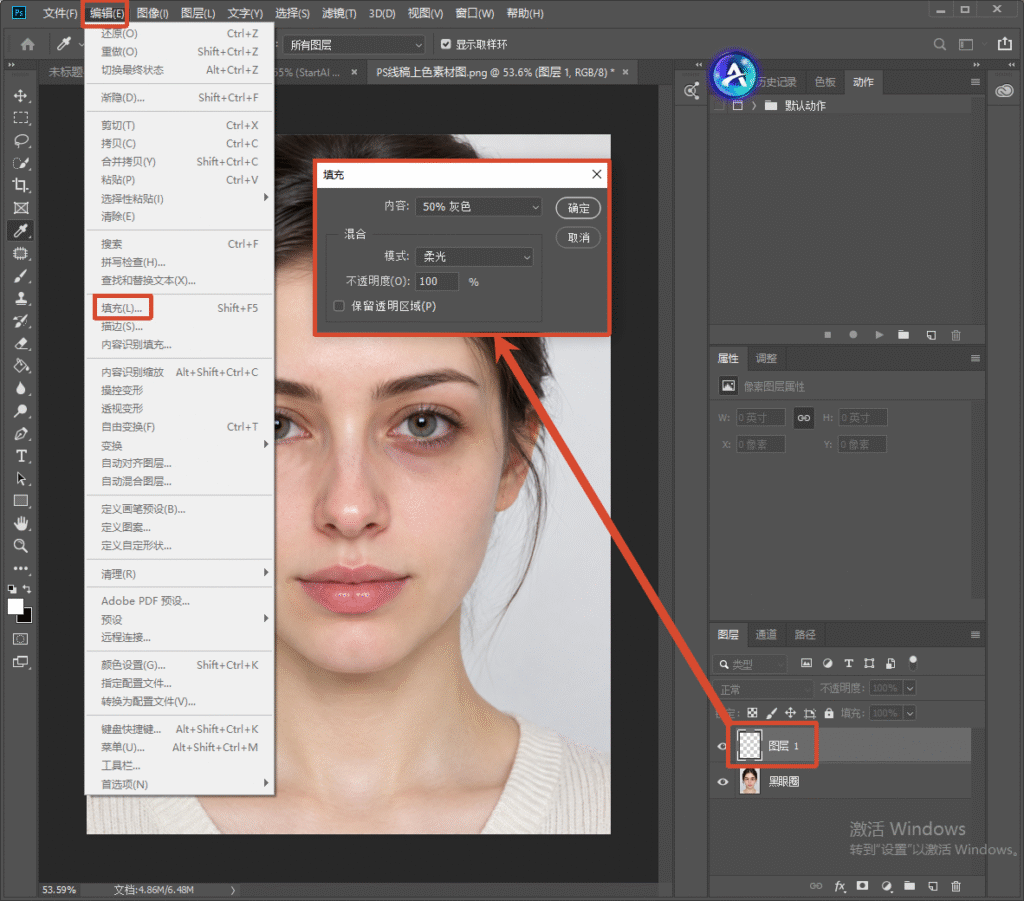
Task: Switch to 通道 tab
Action: 765,634
